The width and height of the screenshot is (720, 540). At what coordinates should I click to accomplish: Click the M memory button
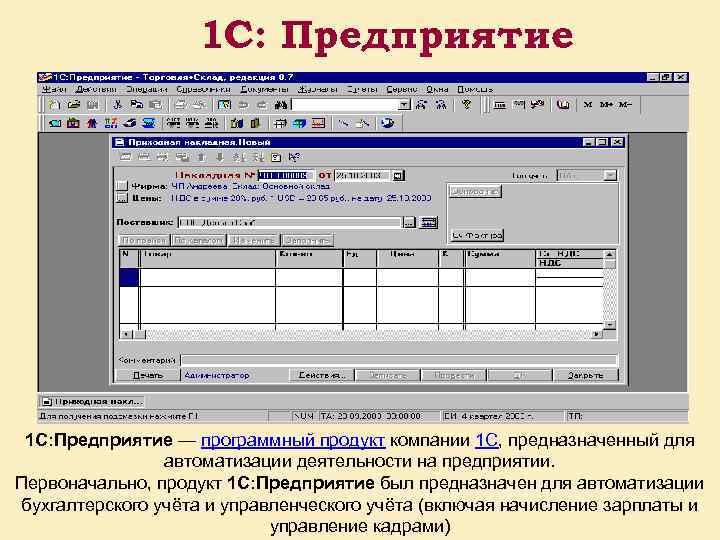(587, 105)
